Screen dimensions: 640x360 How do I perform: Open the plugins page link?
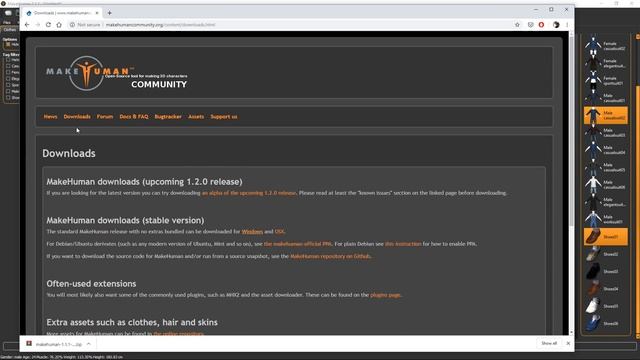pyautogui.click(x=385, y=295)
